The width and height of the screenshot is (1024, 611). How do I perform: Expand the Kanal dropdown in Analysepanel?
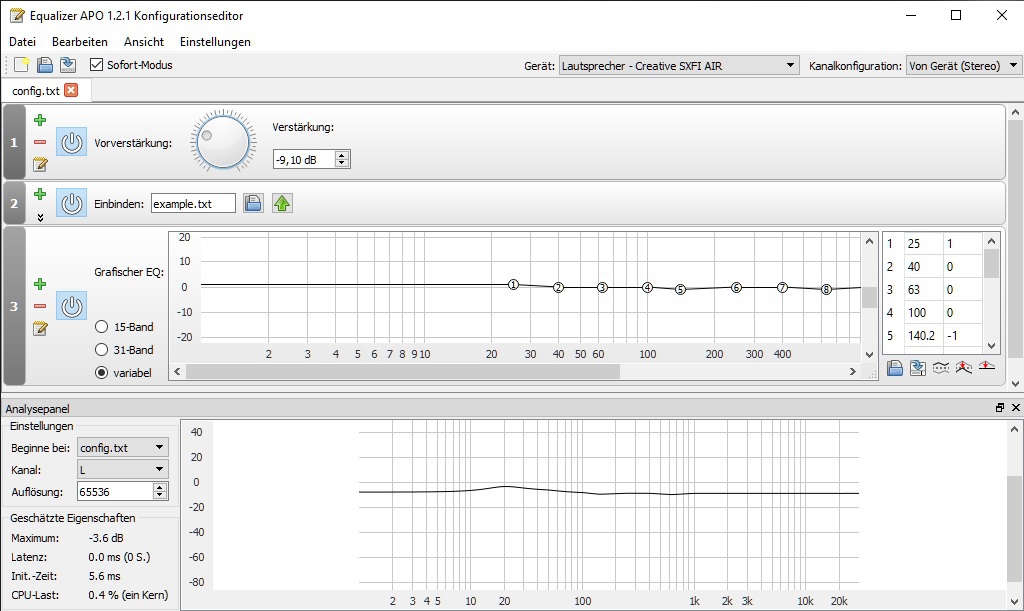tap(122, 469)
